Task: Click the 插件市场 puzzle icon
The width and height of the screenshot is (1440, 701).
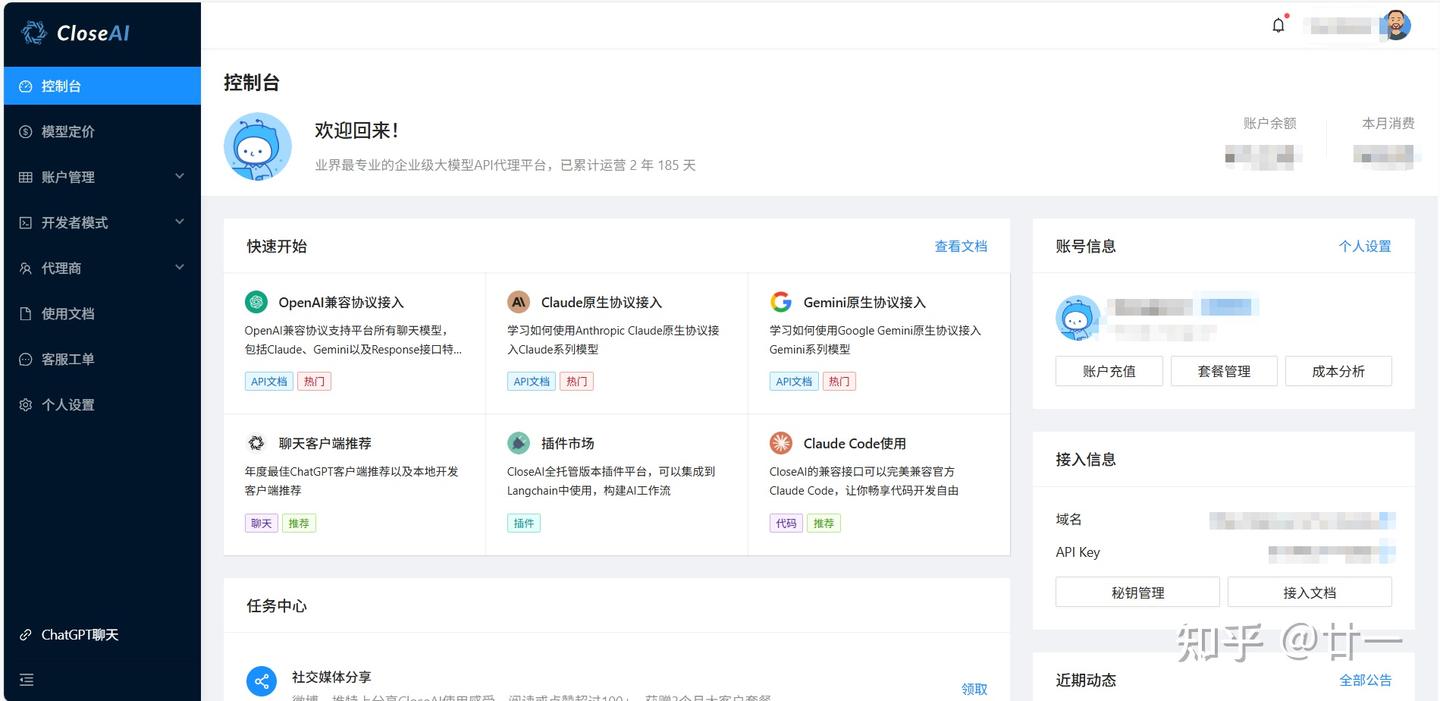Action: click(518, 442)
